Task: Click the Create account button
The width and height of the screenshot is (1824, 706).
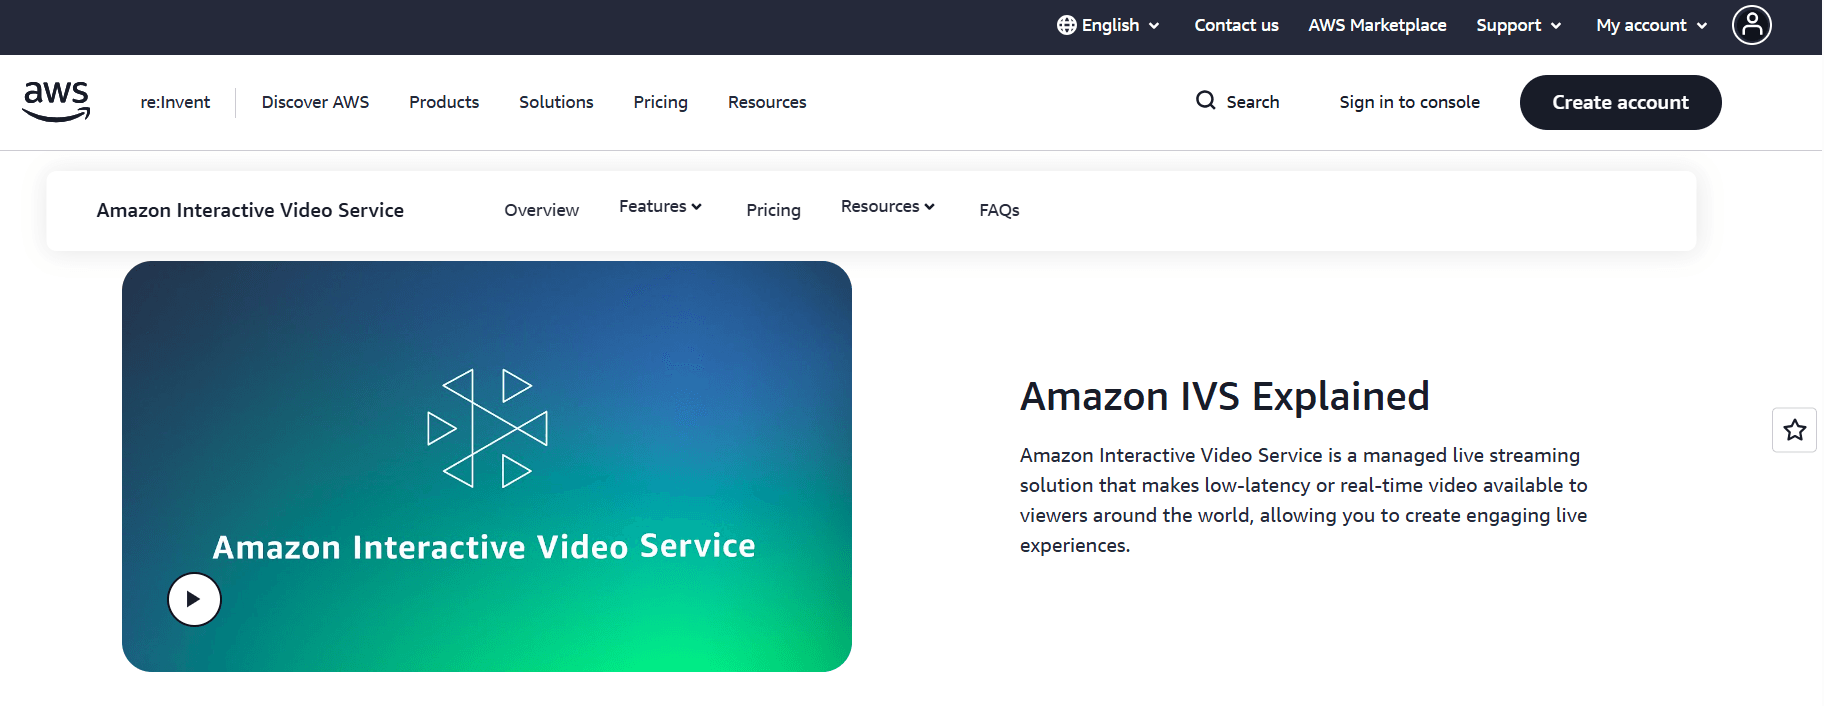Action: [1620, 102]
